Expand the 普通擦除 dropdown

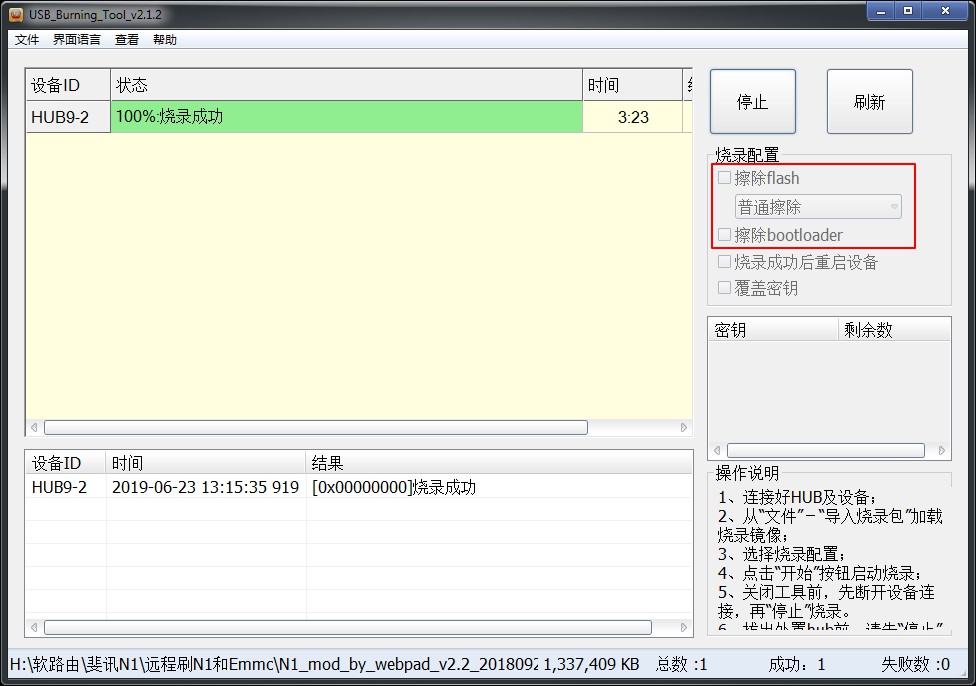click(x=818, y=207)
